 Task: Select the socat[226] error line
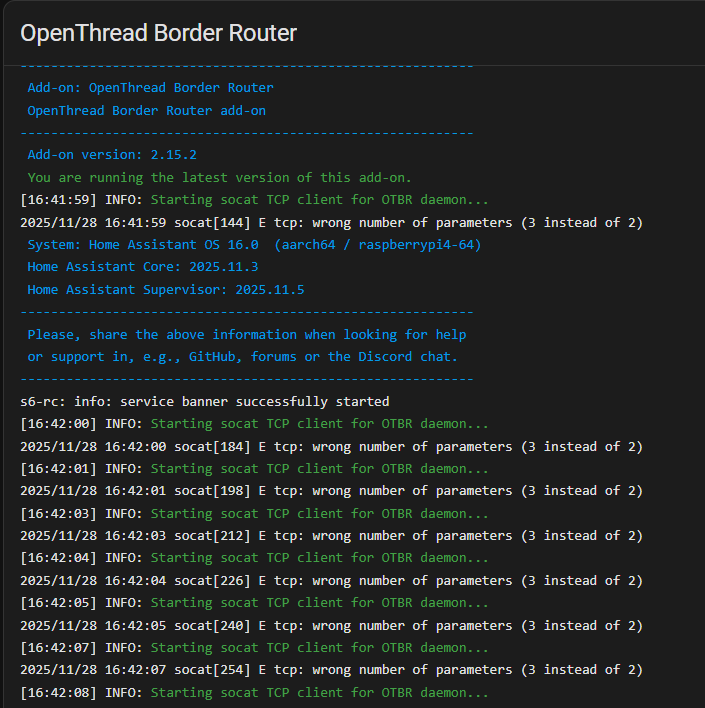[331, 581]
